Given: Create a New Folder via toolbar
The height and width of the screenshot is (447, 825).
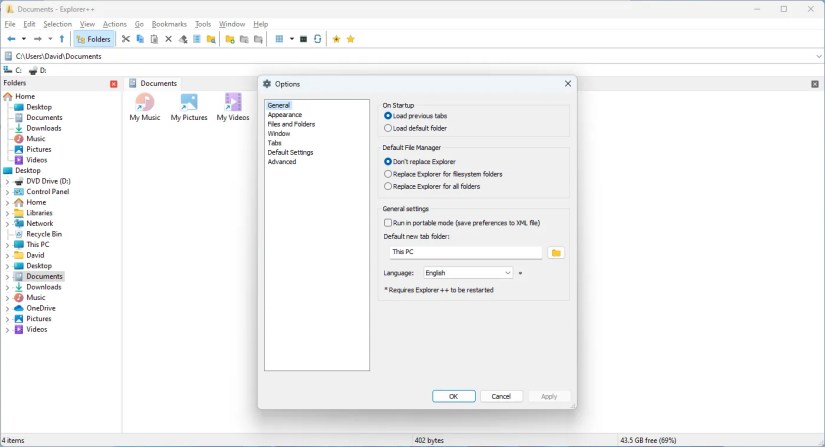Looking at the screenshot, I should click(x=230, y=39).
